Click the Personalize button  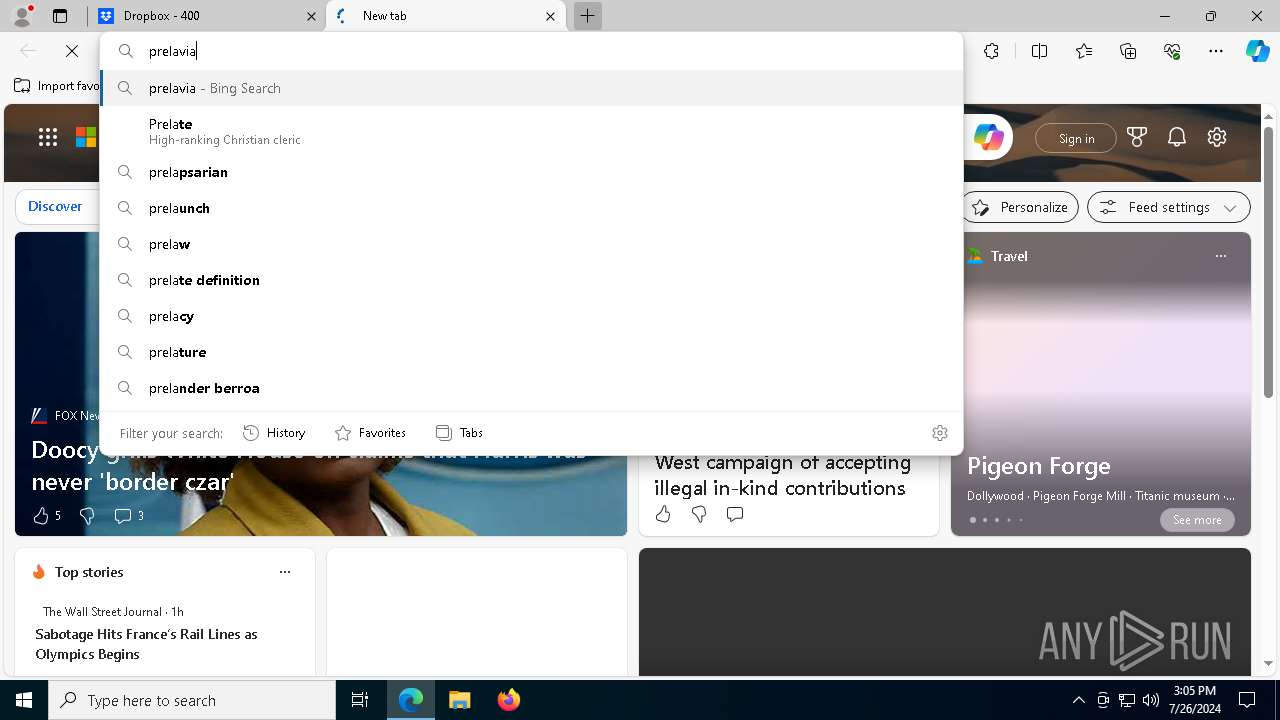[1020, 207]
